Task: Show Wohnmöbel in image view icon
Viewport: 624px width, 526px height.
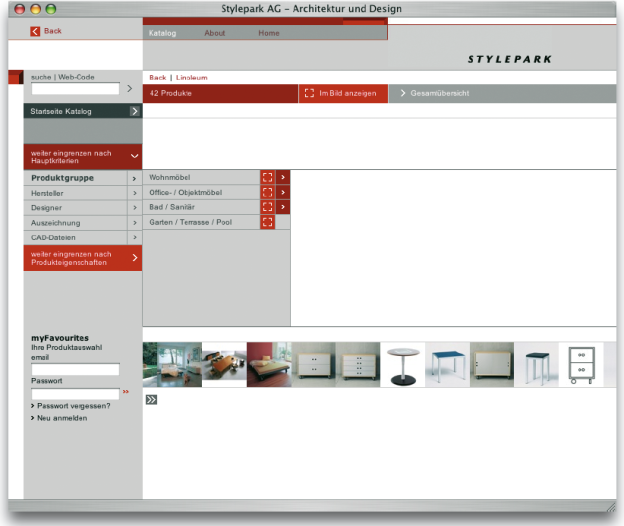Action: click(268, 177)
